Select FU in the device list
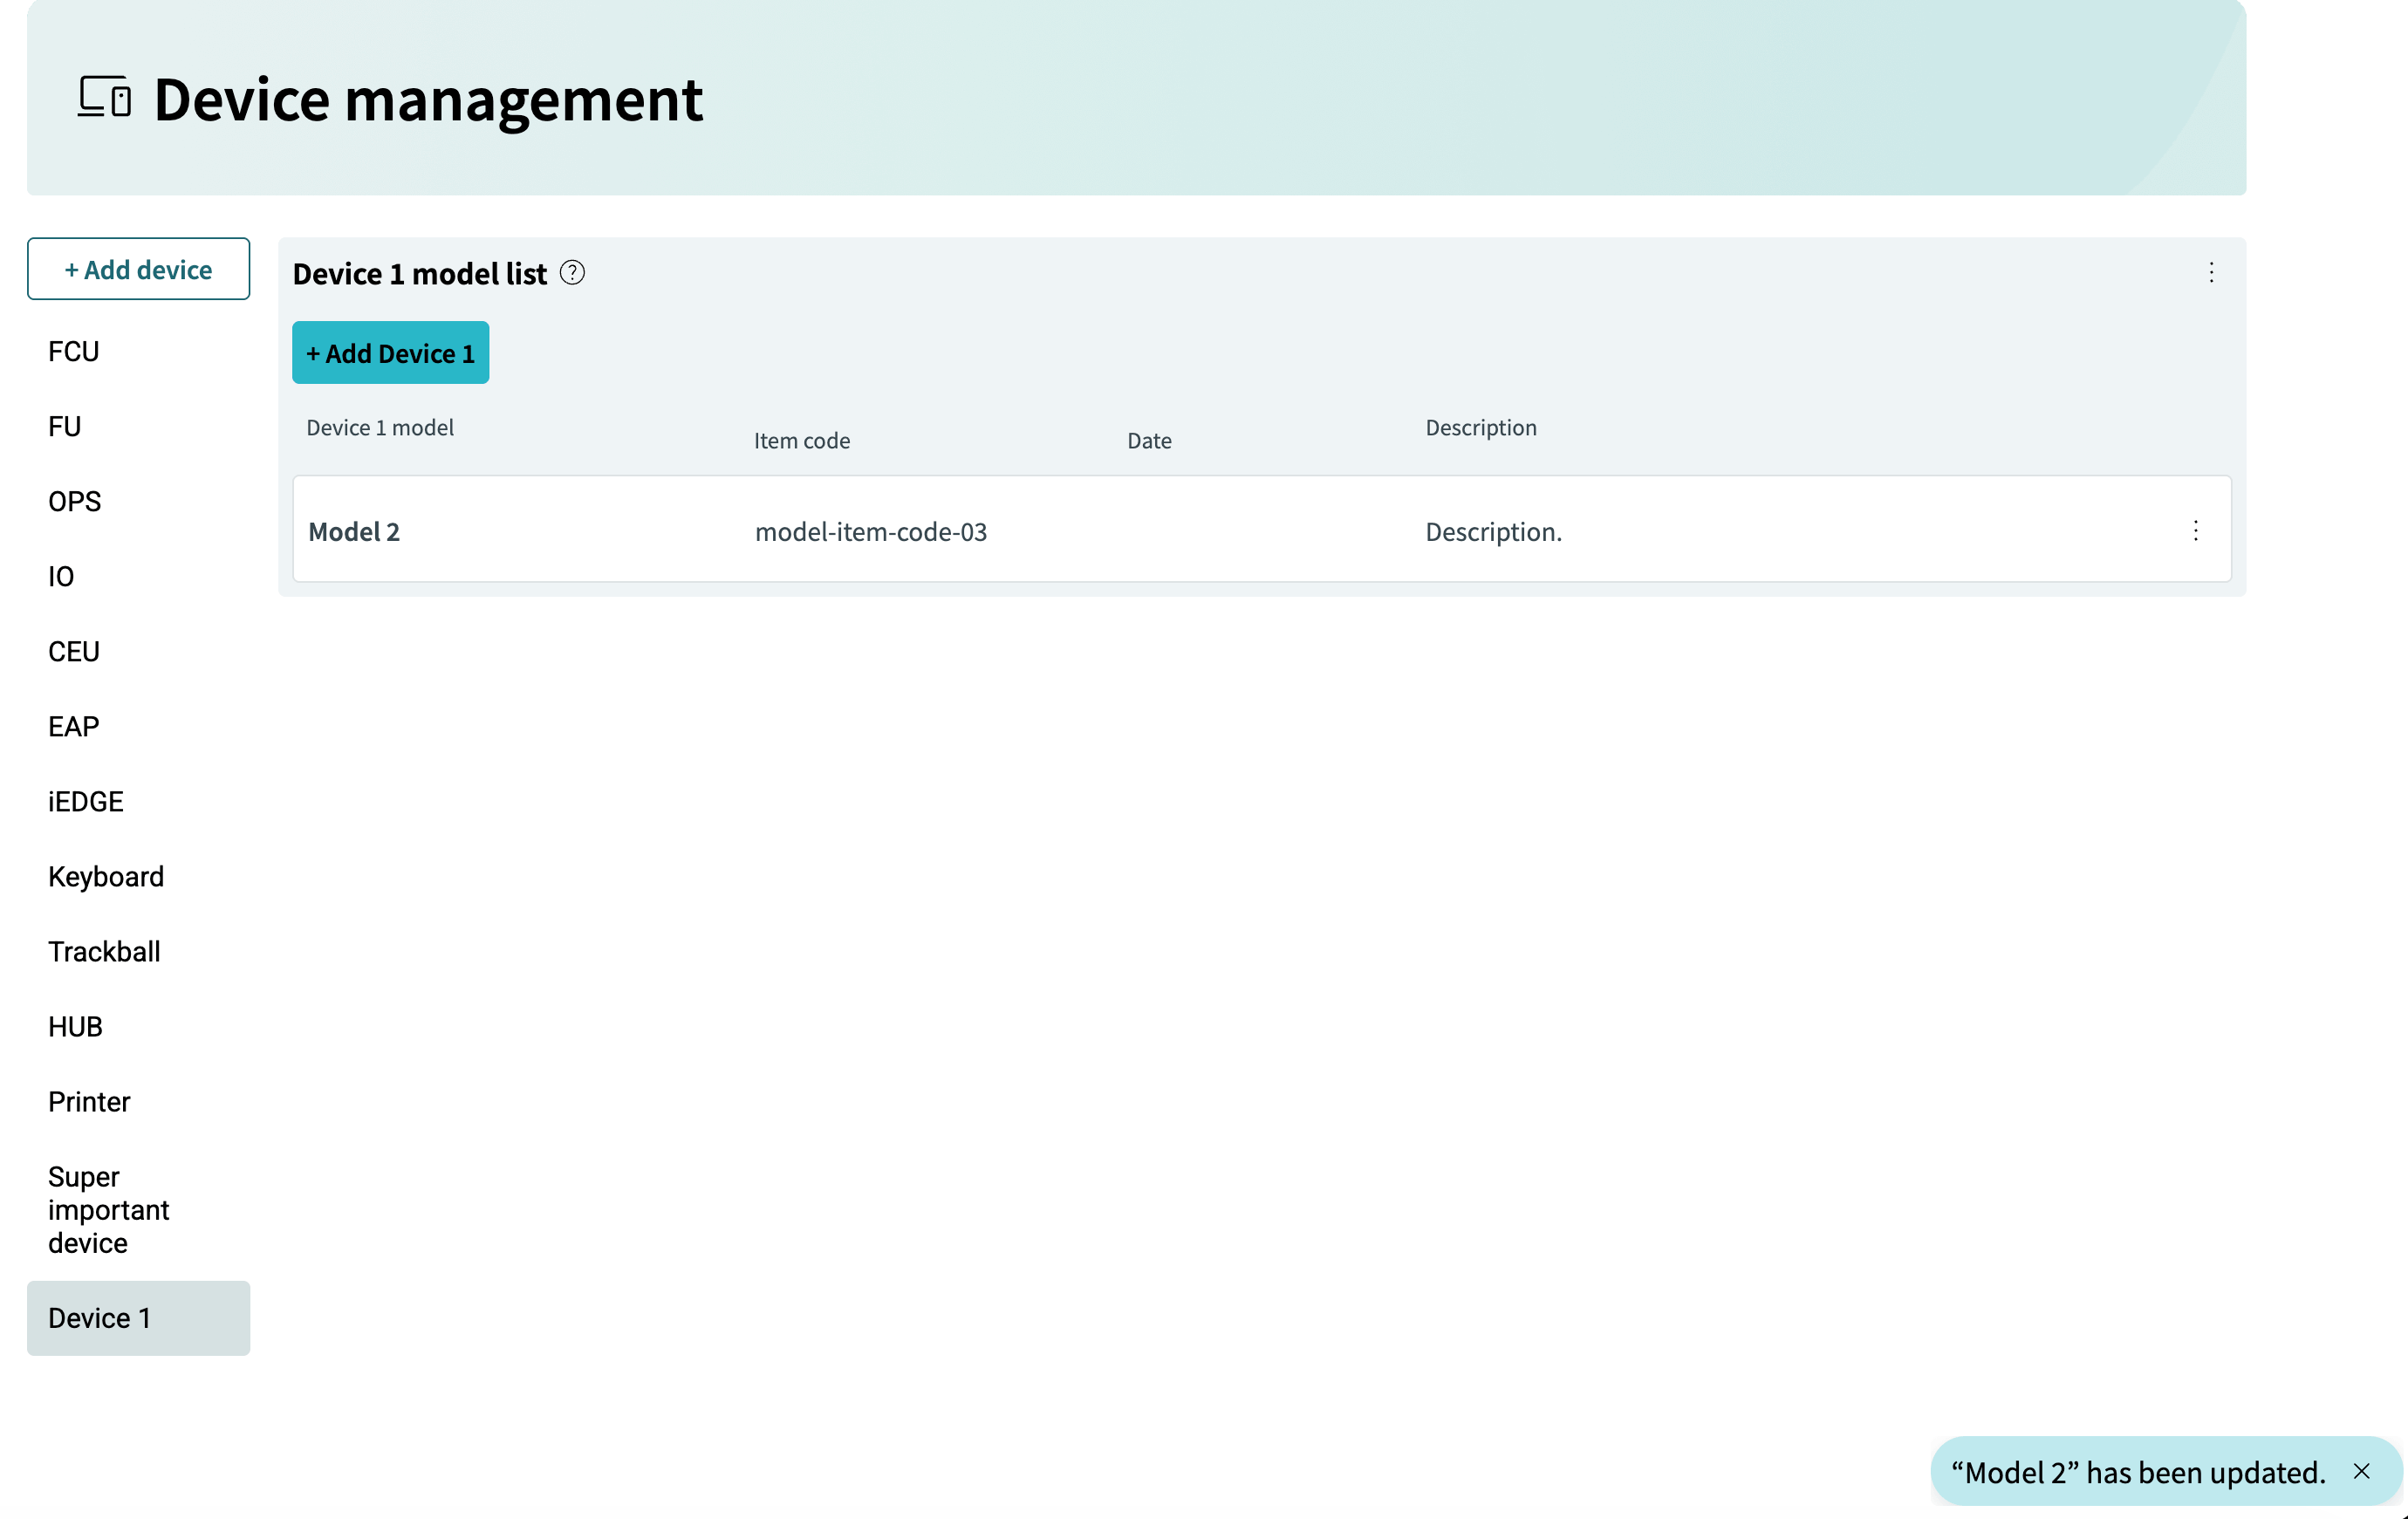2408x1519 pixels. point(138,426)
